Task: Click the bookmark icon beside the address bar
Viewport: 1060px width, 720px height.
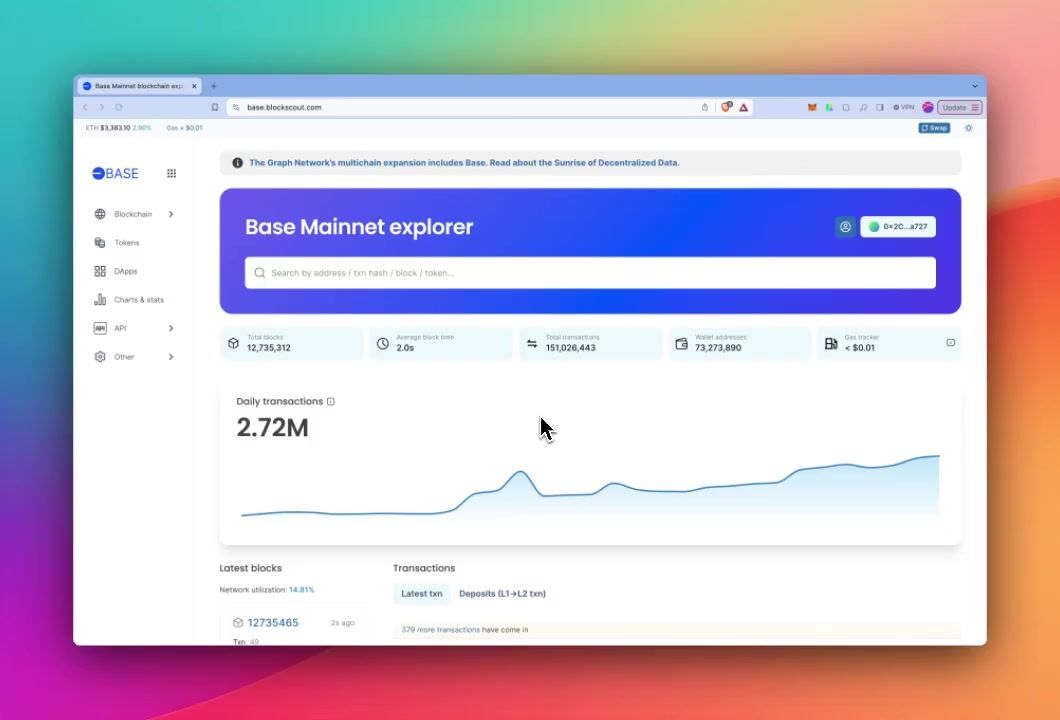Action: 215,107
